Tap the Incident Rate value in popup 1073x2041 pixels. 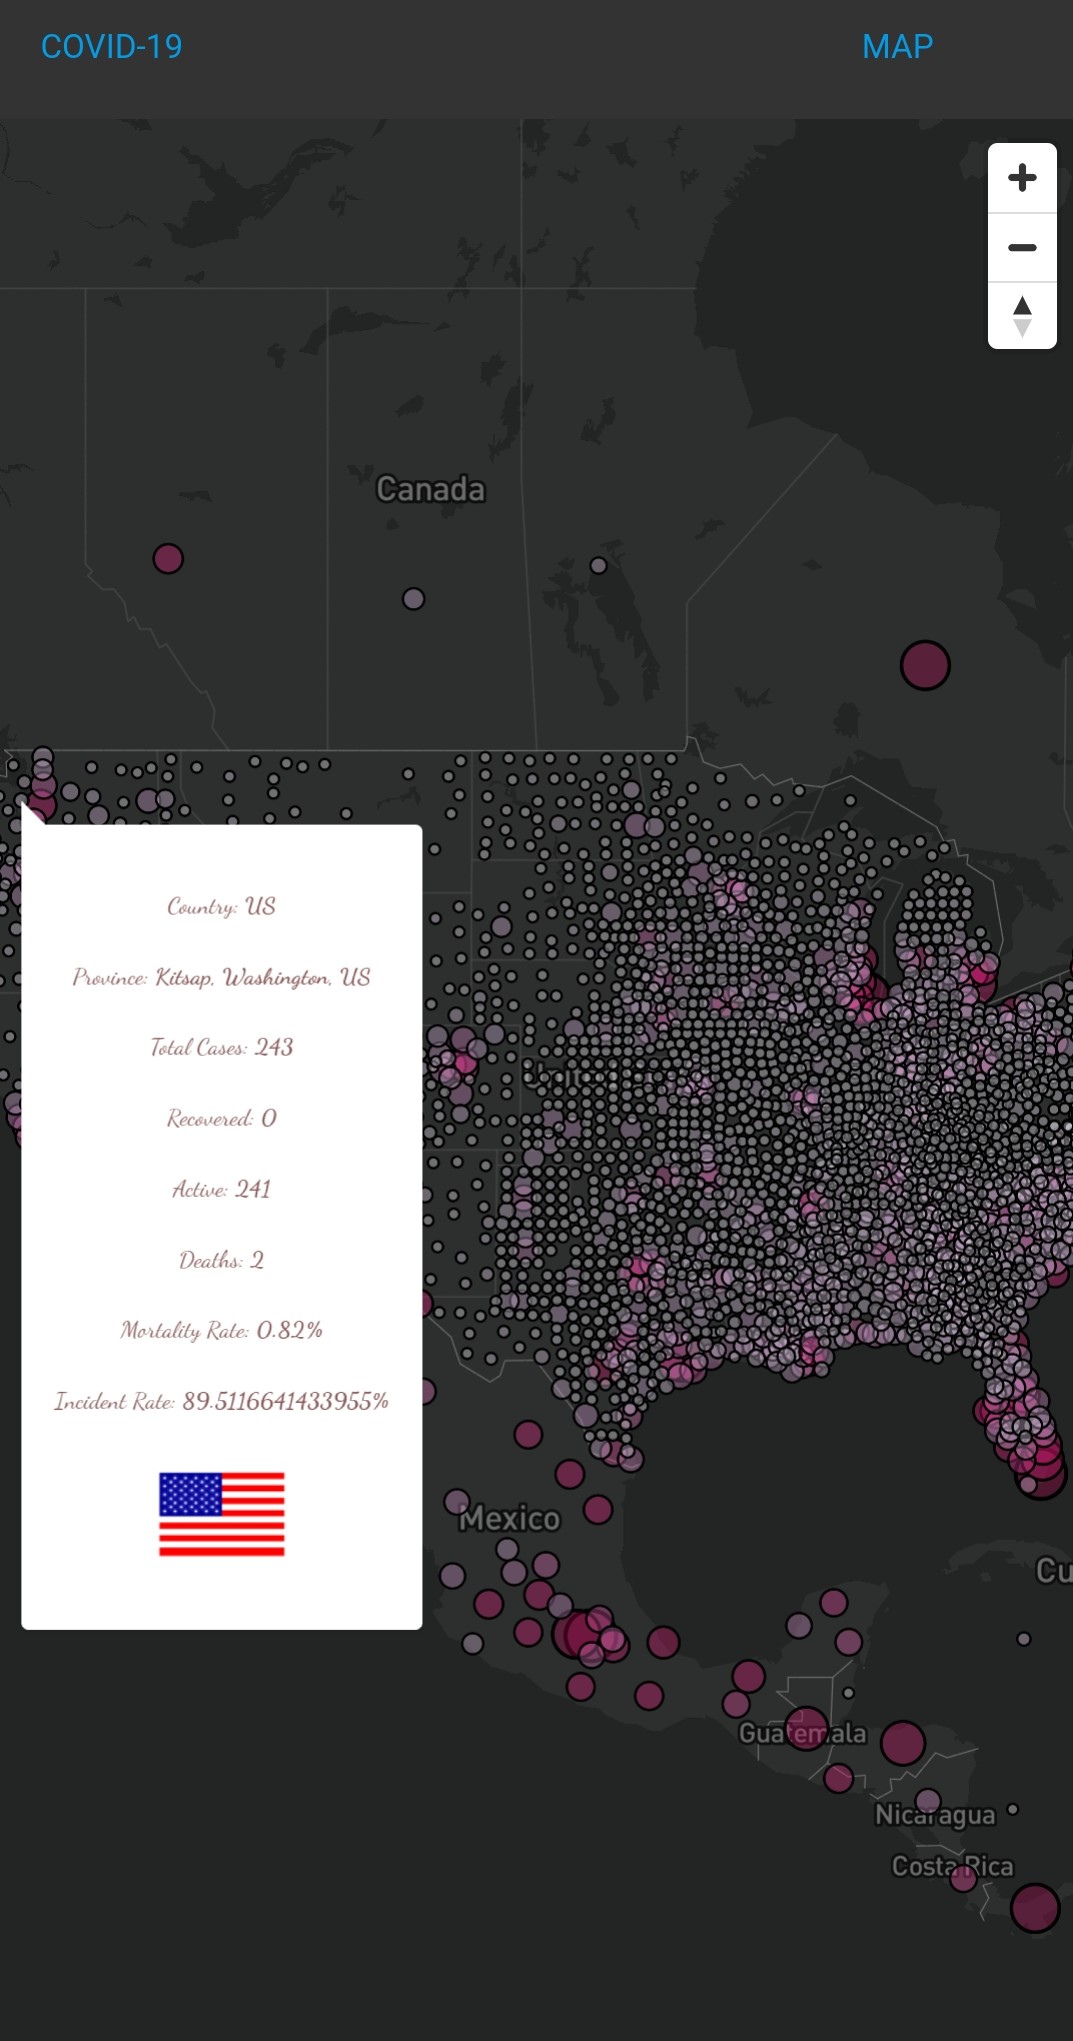(x=285, y=1401)
